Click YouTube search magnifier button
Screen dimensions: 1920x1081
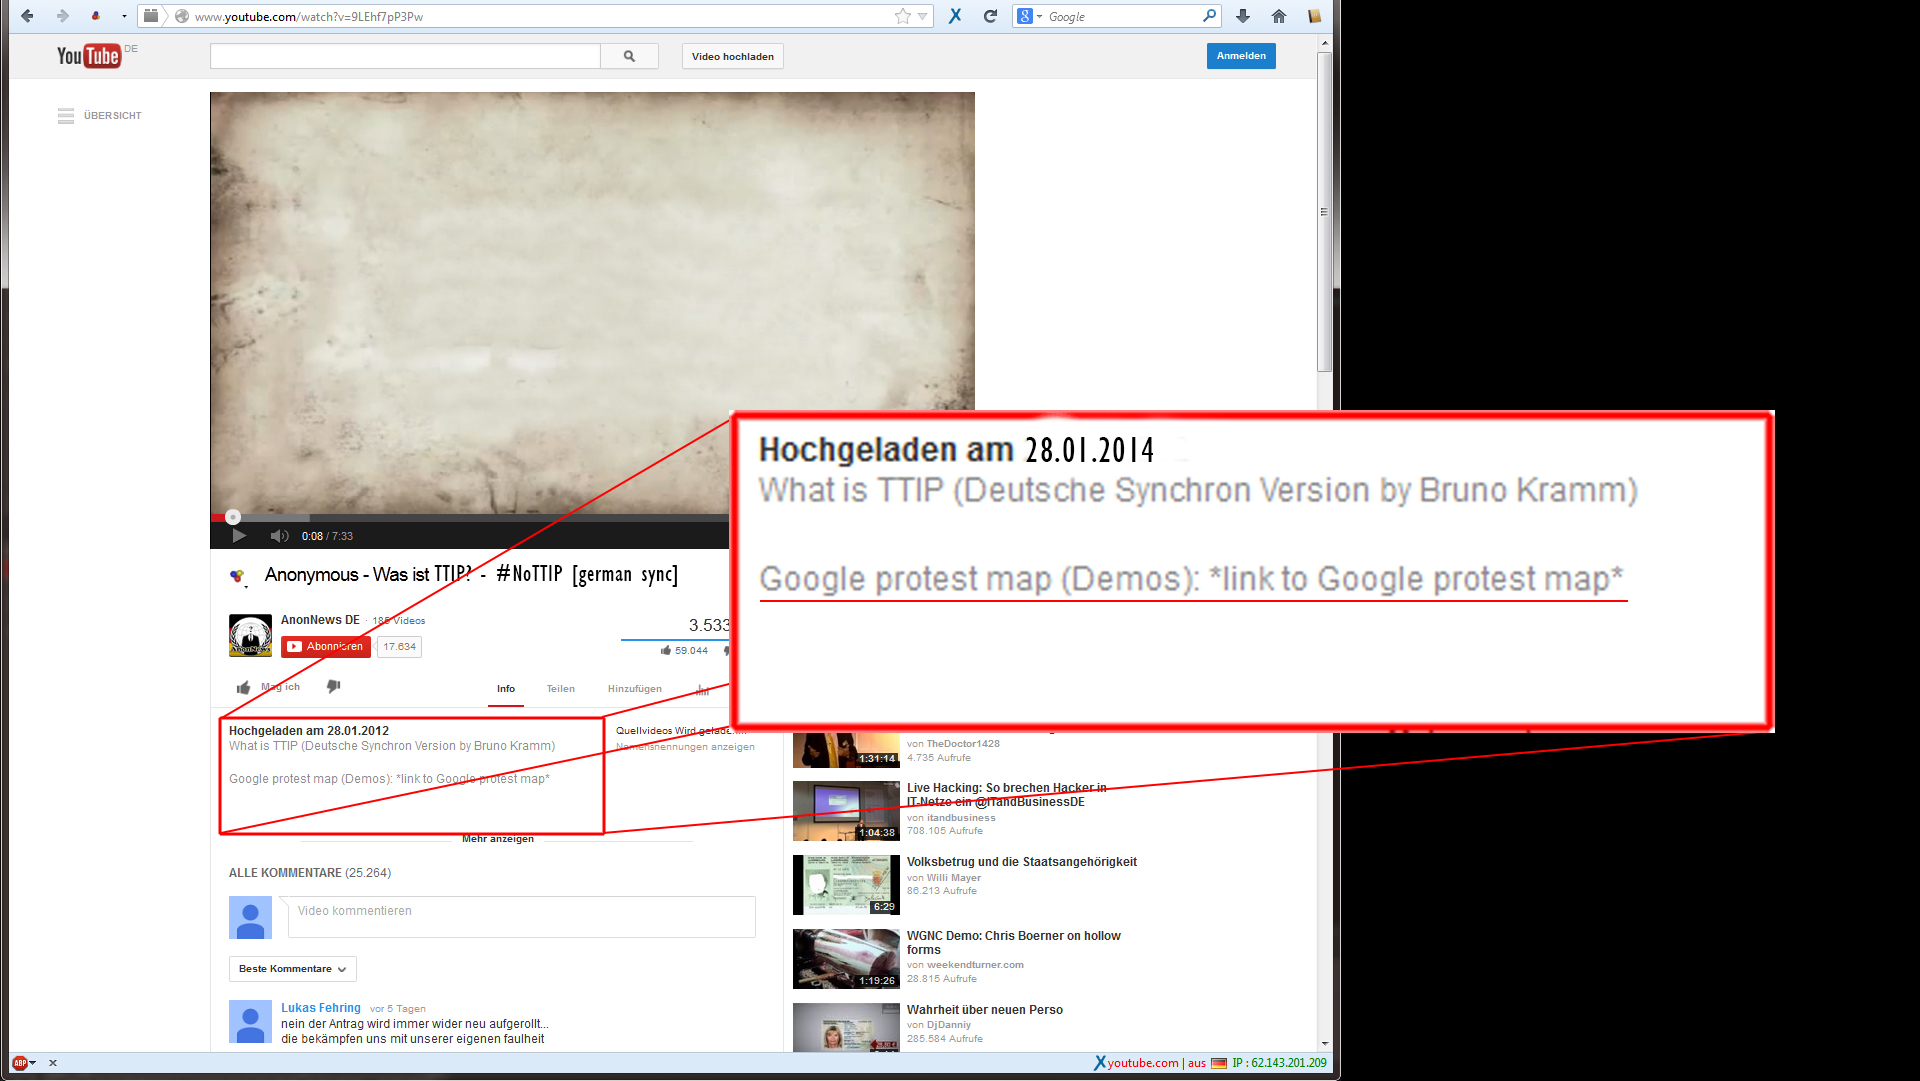coord(629,56)
